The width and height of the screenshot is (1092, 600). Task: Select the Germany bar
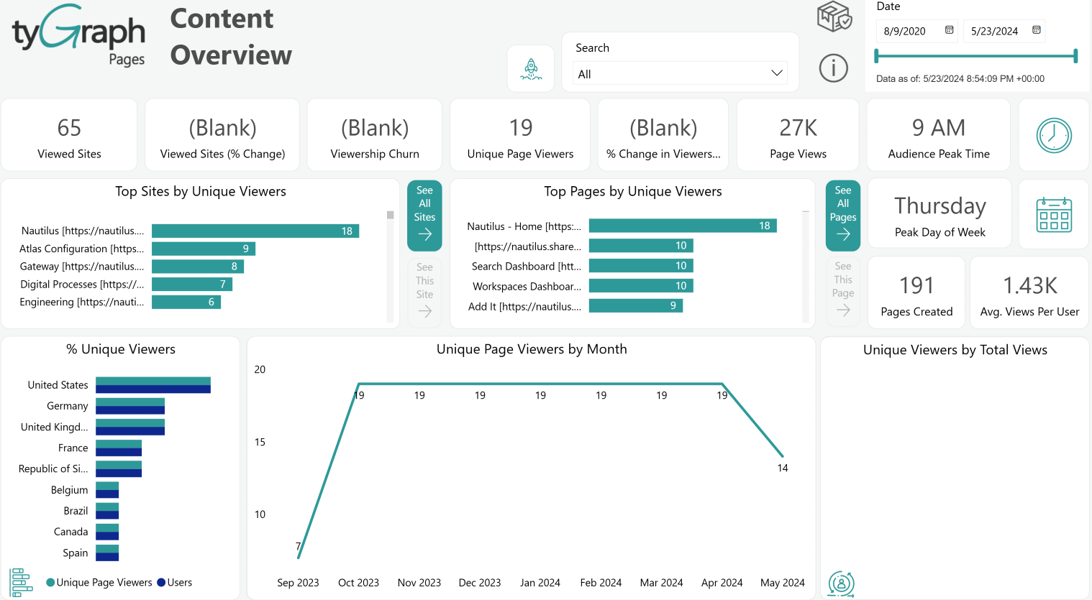130,406
